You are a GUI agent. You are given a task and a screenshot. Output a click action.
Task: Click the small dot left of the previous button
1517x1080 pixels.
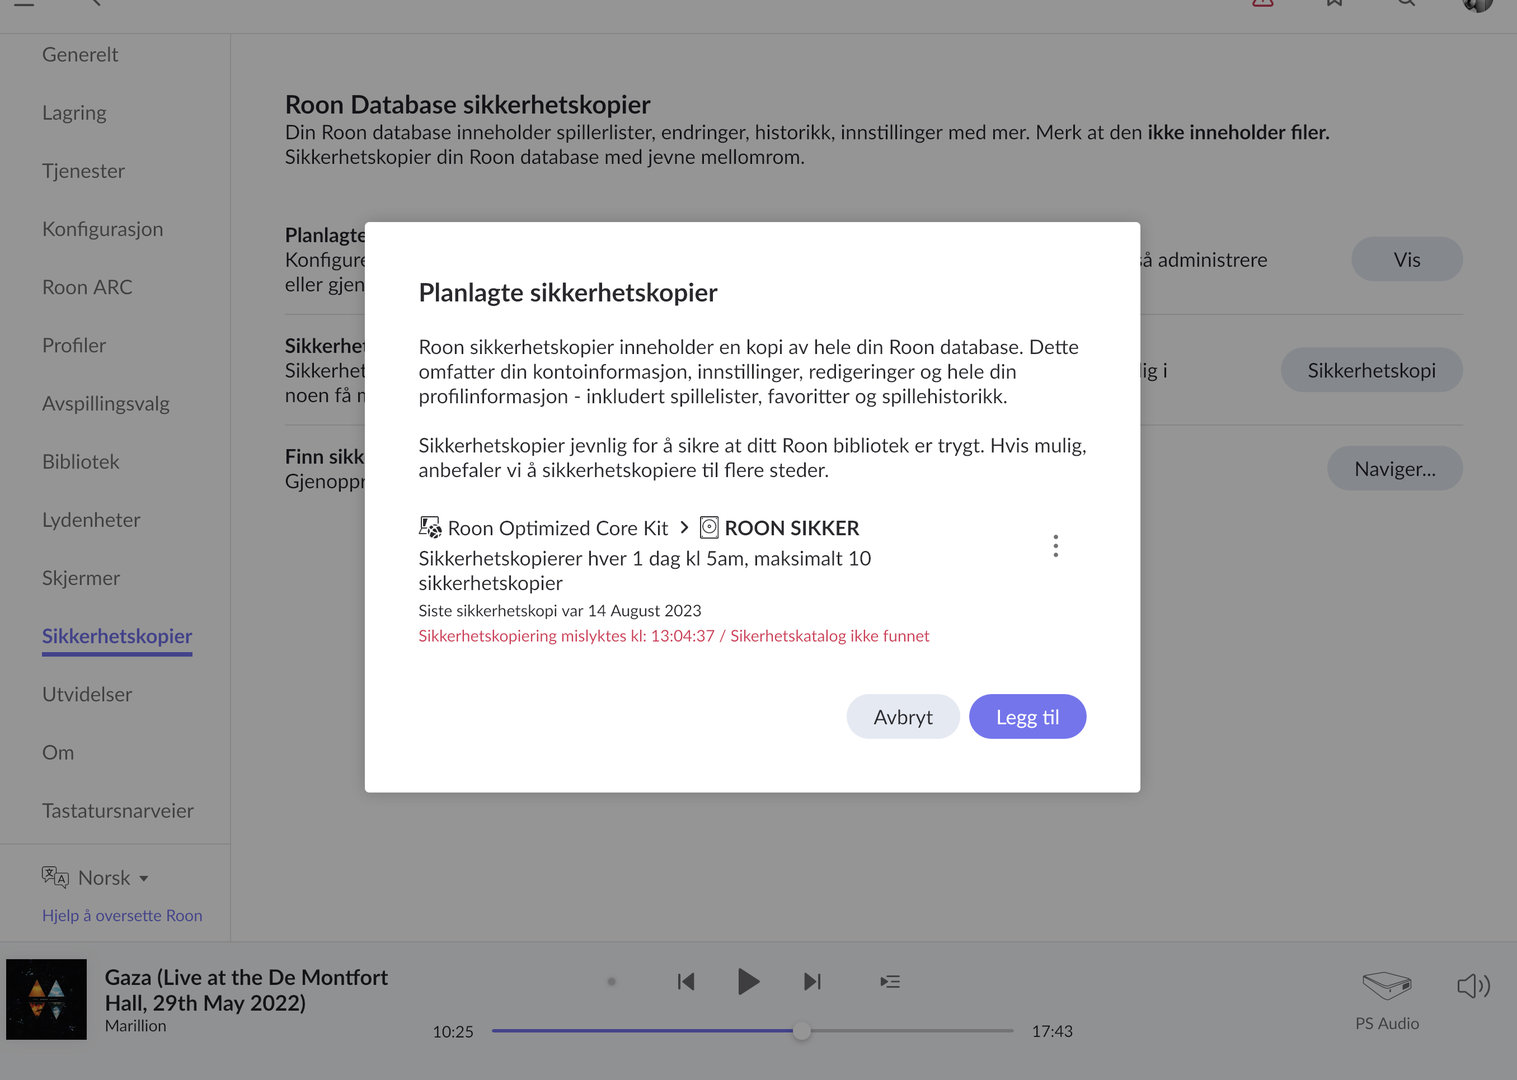coord(612,982)
